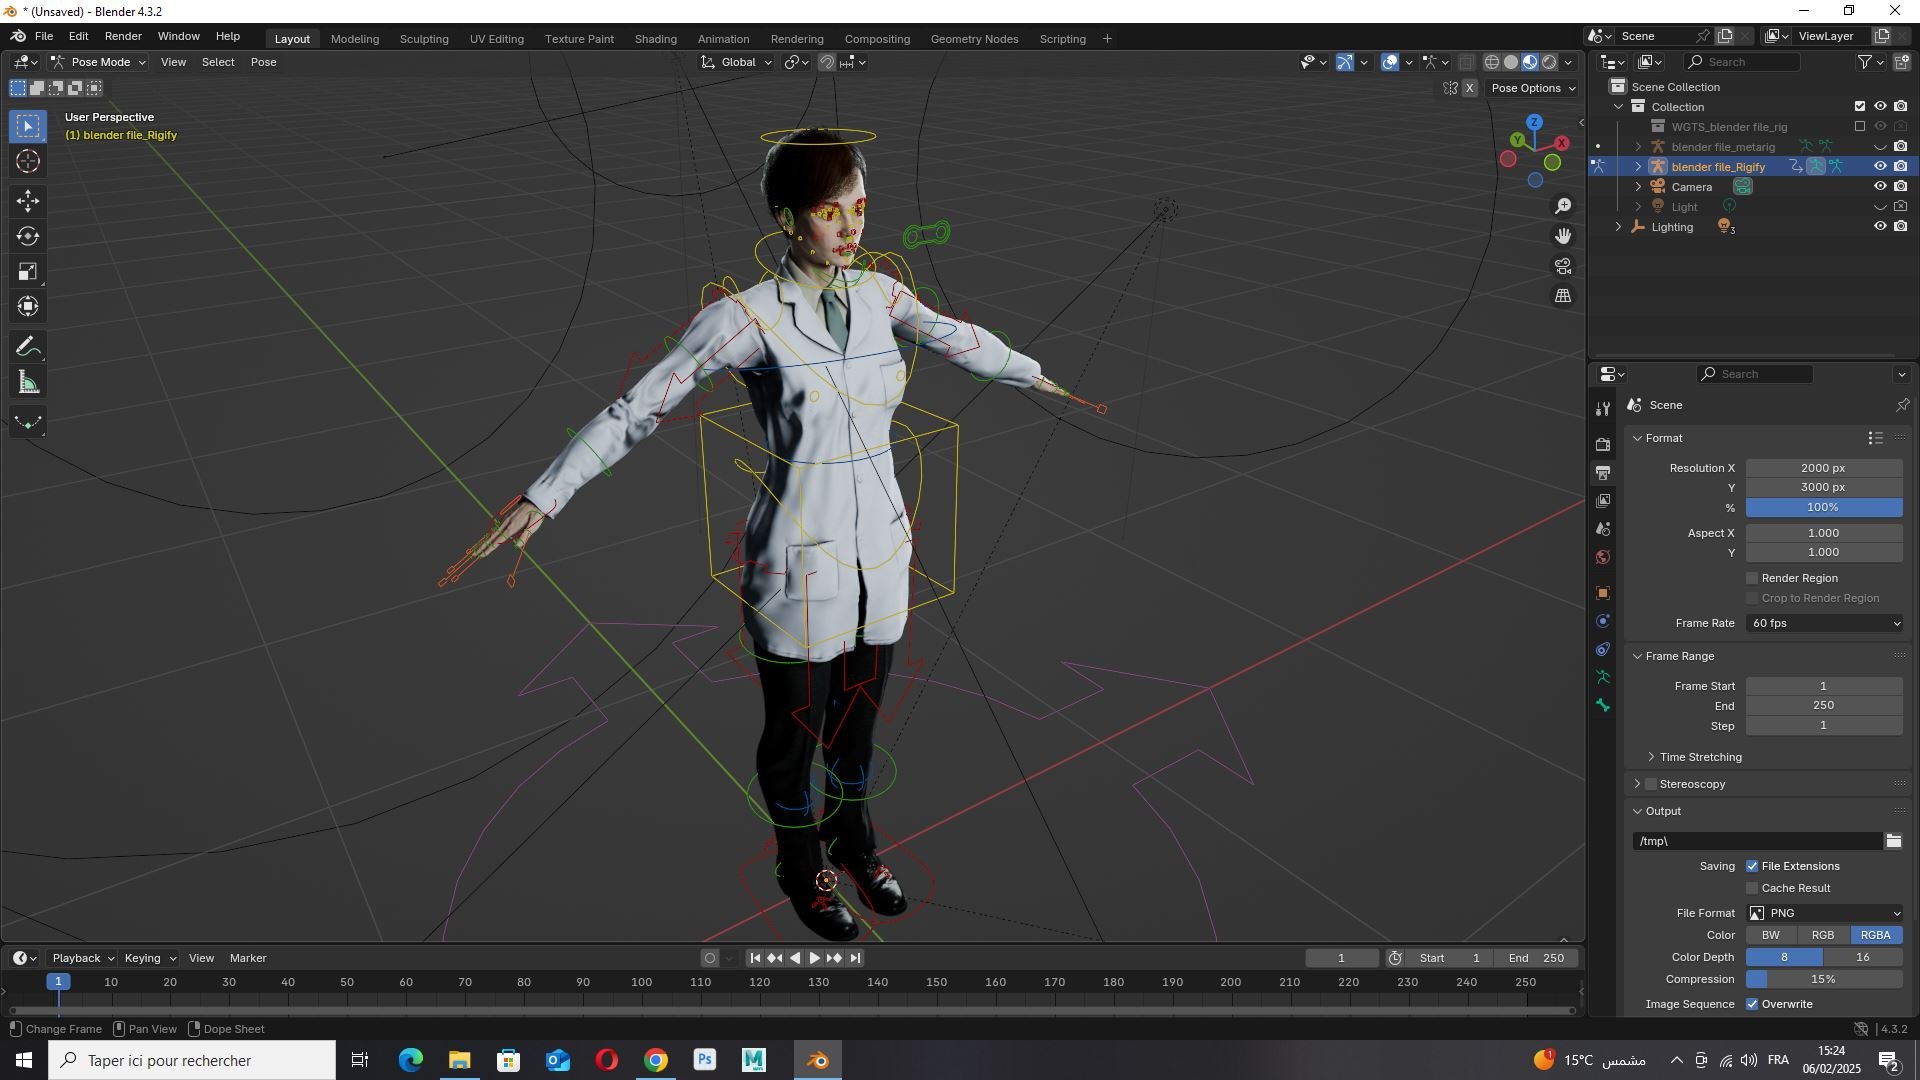Expand the Time Stretching panel
Viewport: 1920px width, 1080px height.
tap(1700, 757)
